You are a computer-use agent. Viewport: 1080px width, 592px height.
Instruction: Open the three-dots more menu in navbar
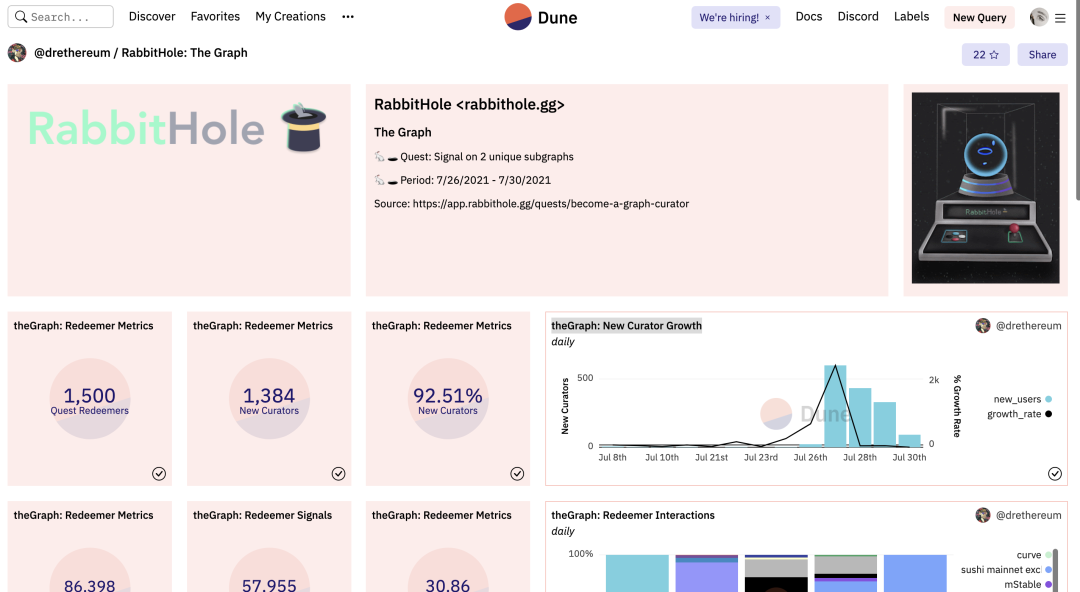coord(348,17)
